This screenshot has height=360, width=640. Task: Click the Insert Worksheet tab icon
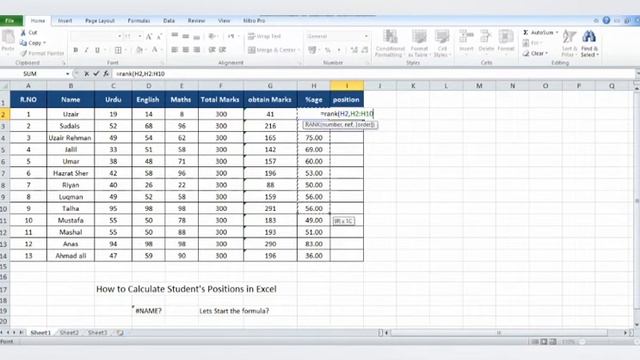click(120, 333)
